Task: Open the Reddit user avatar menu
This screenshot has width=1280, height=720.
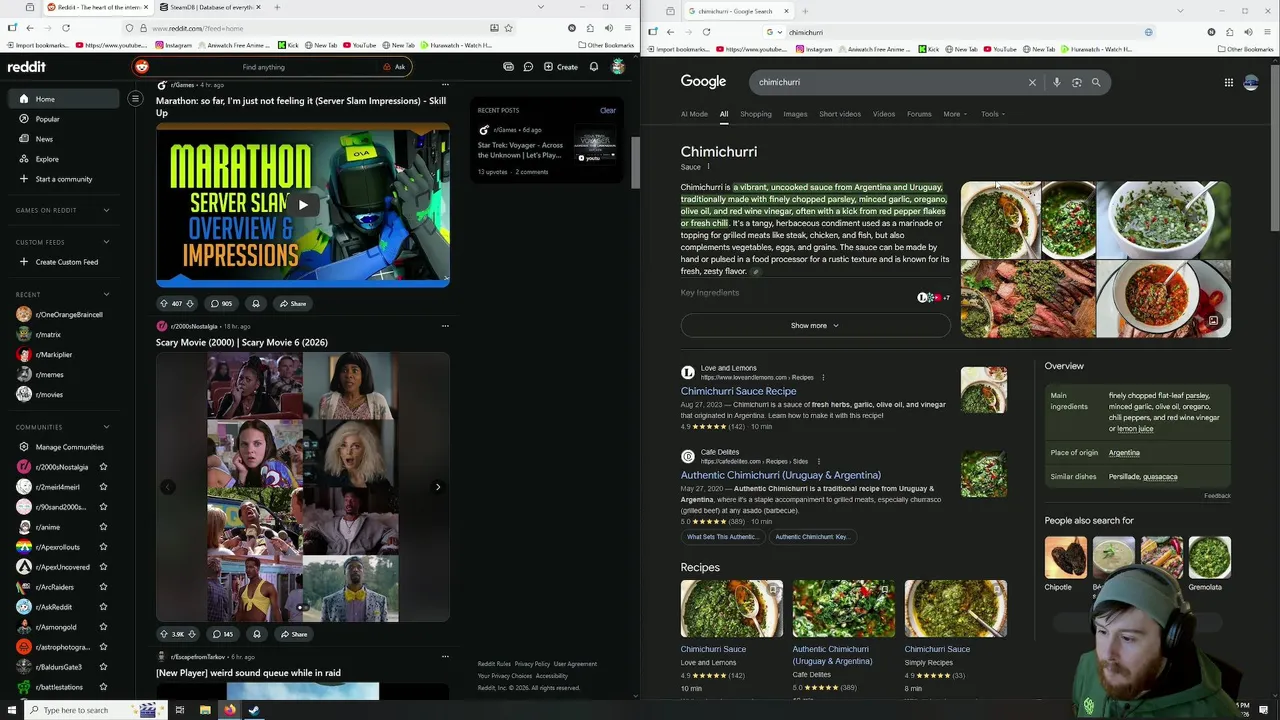Action: coord(618,67)
